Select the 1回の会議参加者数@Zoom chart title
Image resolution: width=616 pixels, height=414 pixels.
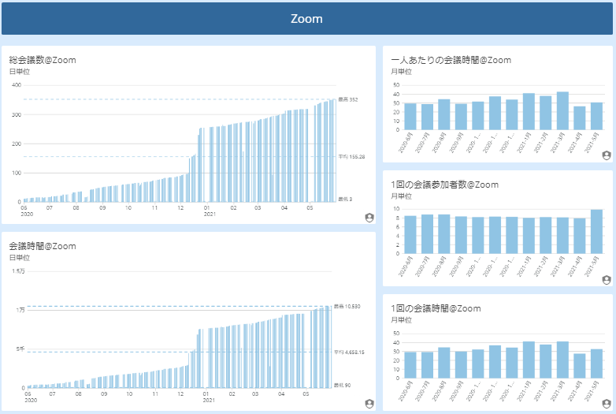click(445, 184)
